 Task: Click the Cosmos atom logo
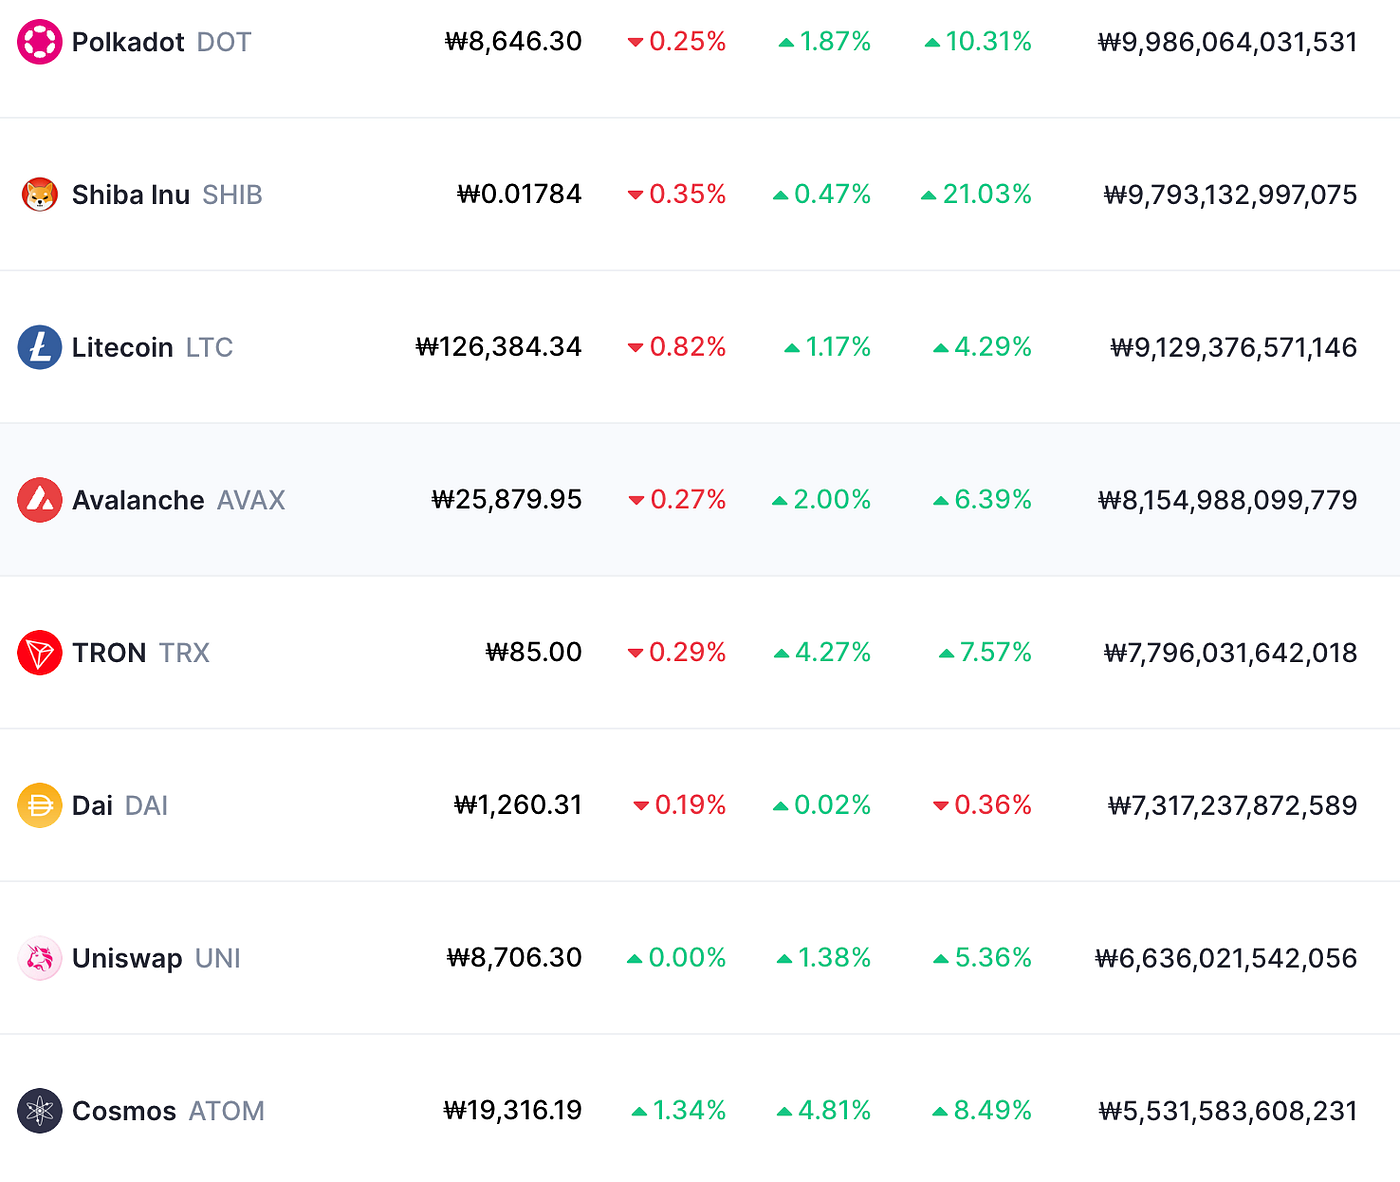pos(40,1111)
